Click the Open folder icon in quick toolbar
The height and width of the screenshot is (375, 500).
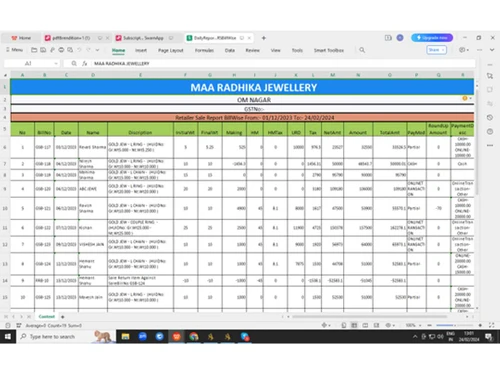pos(34,50)
